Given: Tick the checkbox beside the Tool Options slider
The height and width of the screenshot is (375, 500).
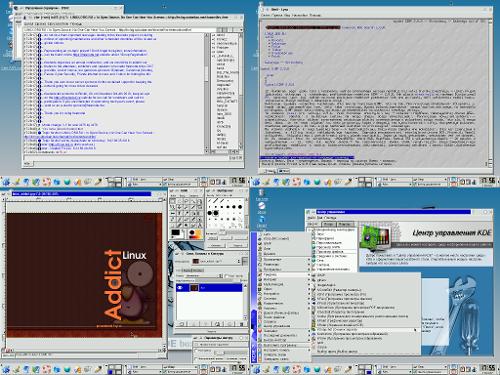Looking at the screenshot, I should click(x=196, y=351).
